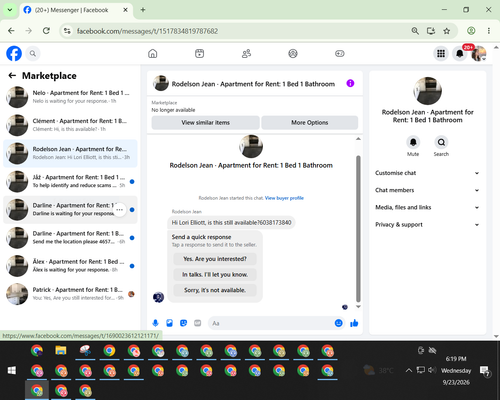Reload the Facebook page
This screenshot has width=500, height=400.
pos(46,31)
